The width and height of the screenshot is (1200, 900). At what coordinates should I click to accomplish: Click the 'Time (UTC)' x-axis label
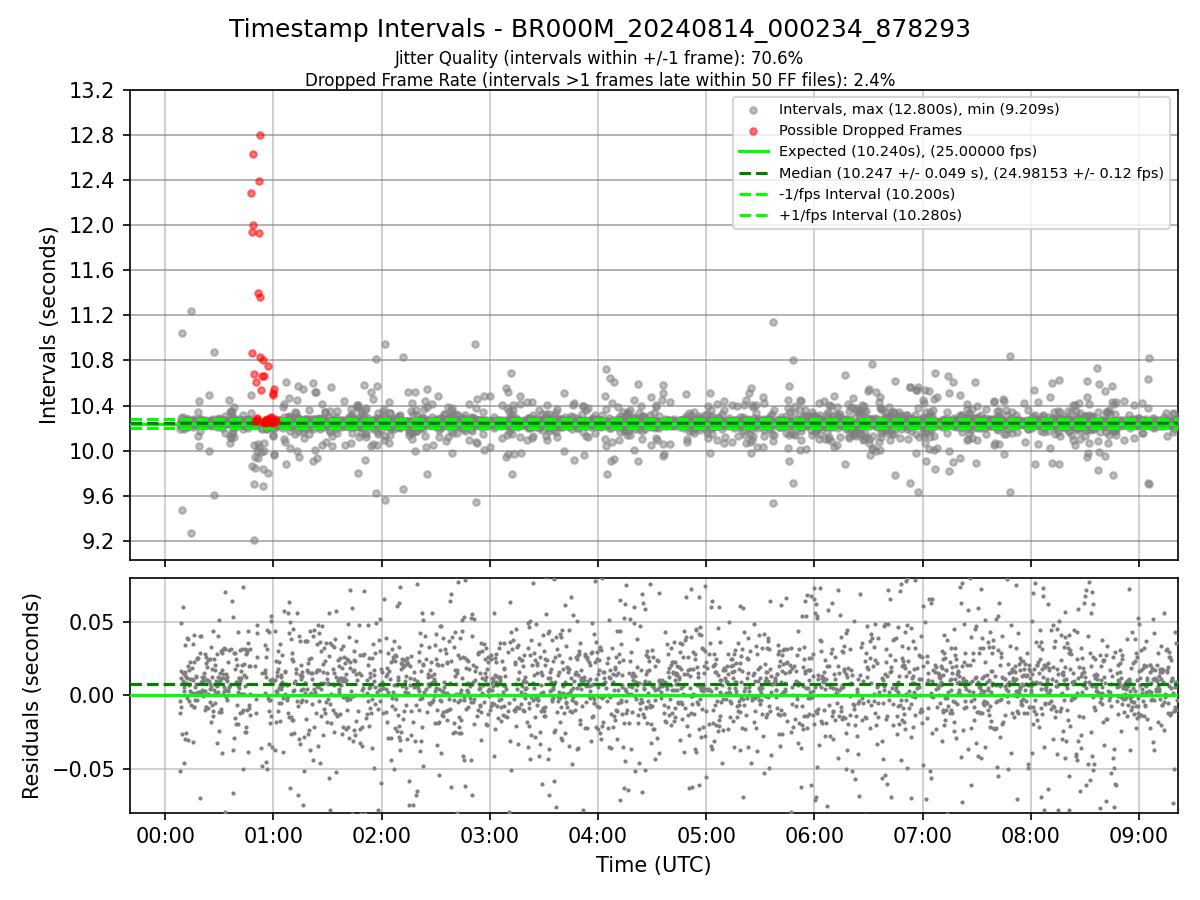click(x=654, y=865)
